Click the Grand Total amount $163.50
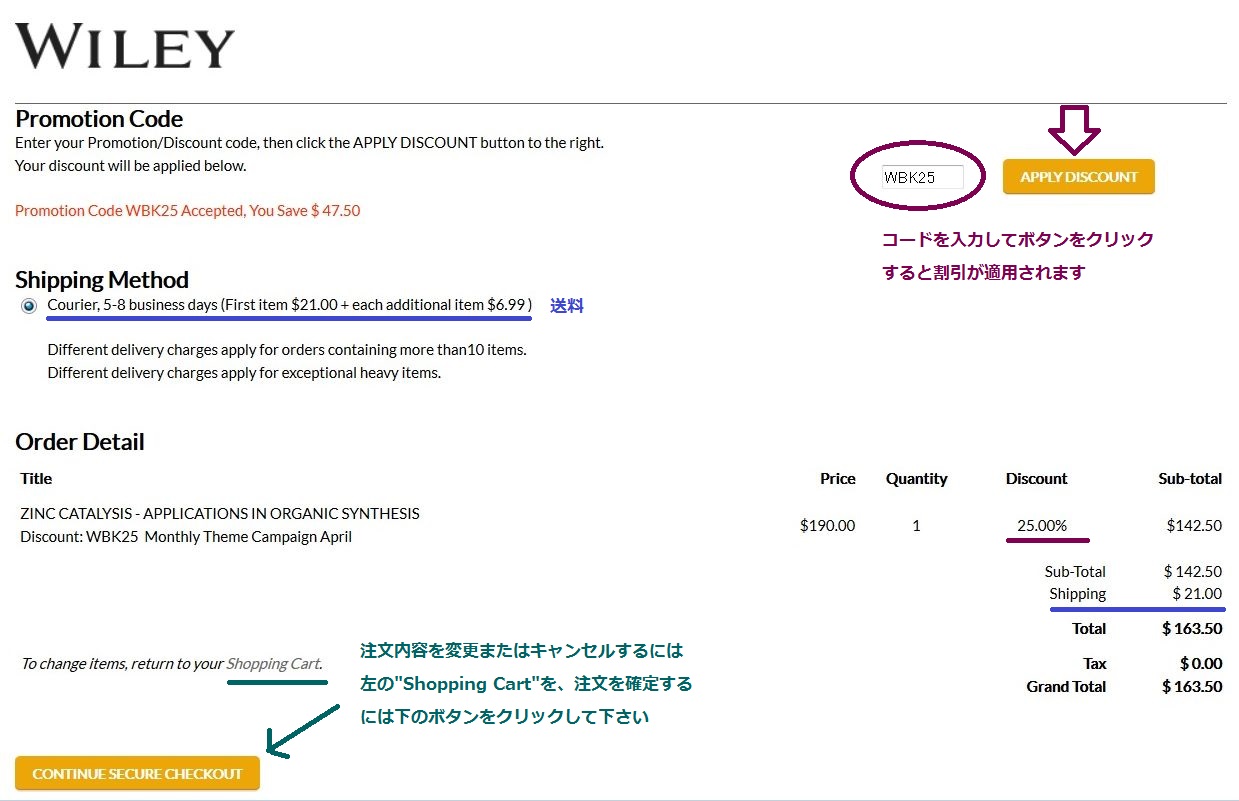The image size is (1239, 801). coord(1191,687)
